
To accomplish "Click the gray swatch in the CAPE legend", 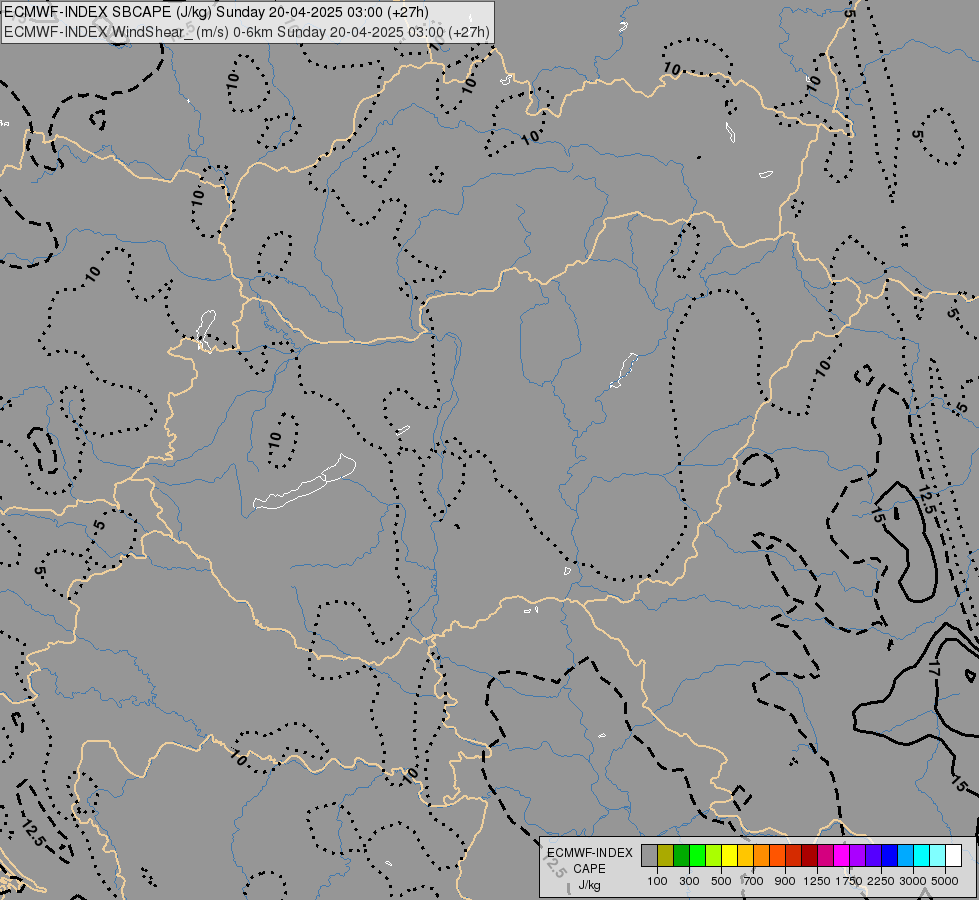I will click(649, 855).
